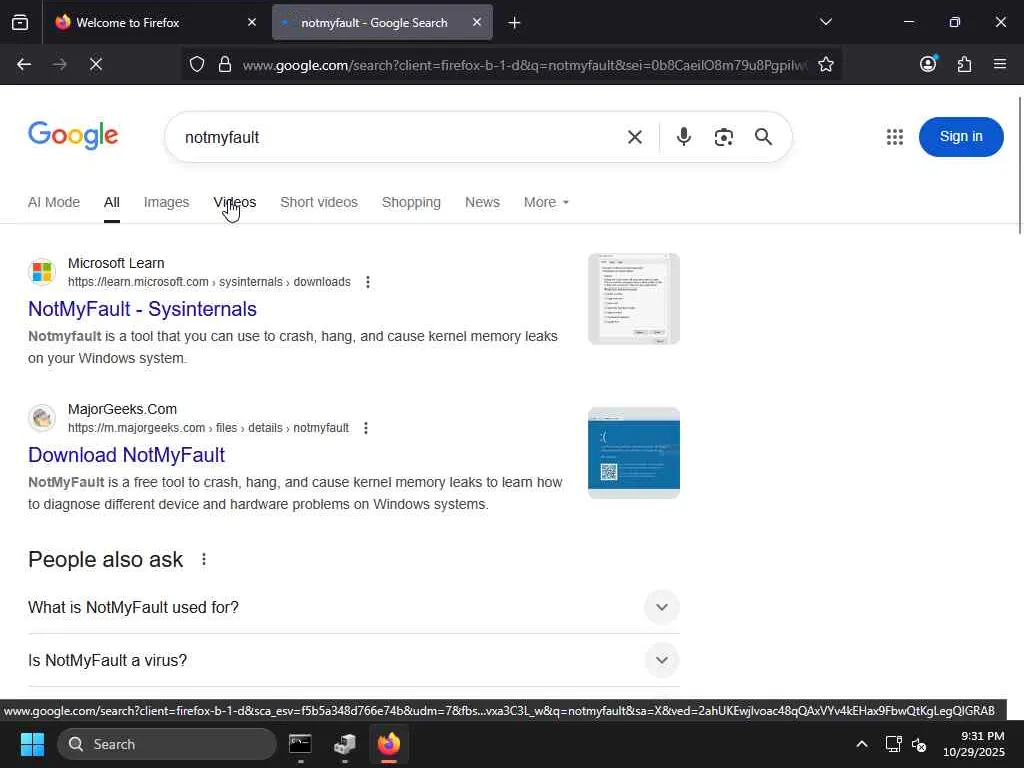The image size is (1024, 768).
Task: Search by image with Lens icon
Action: (x=724, y=137)
